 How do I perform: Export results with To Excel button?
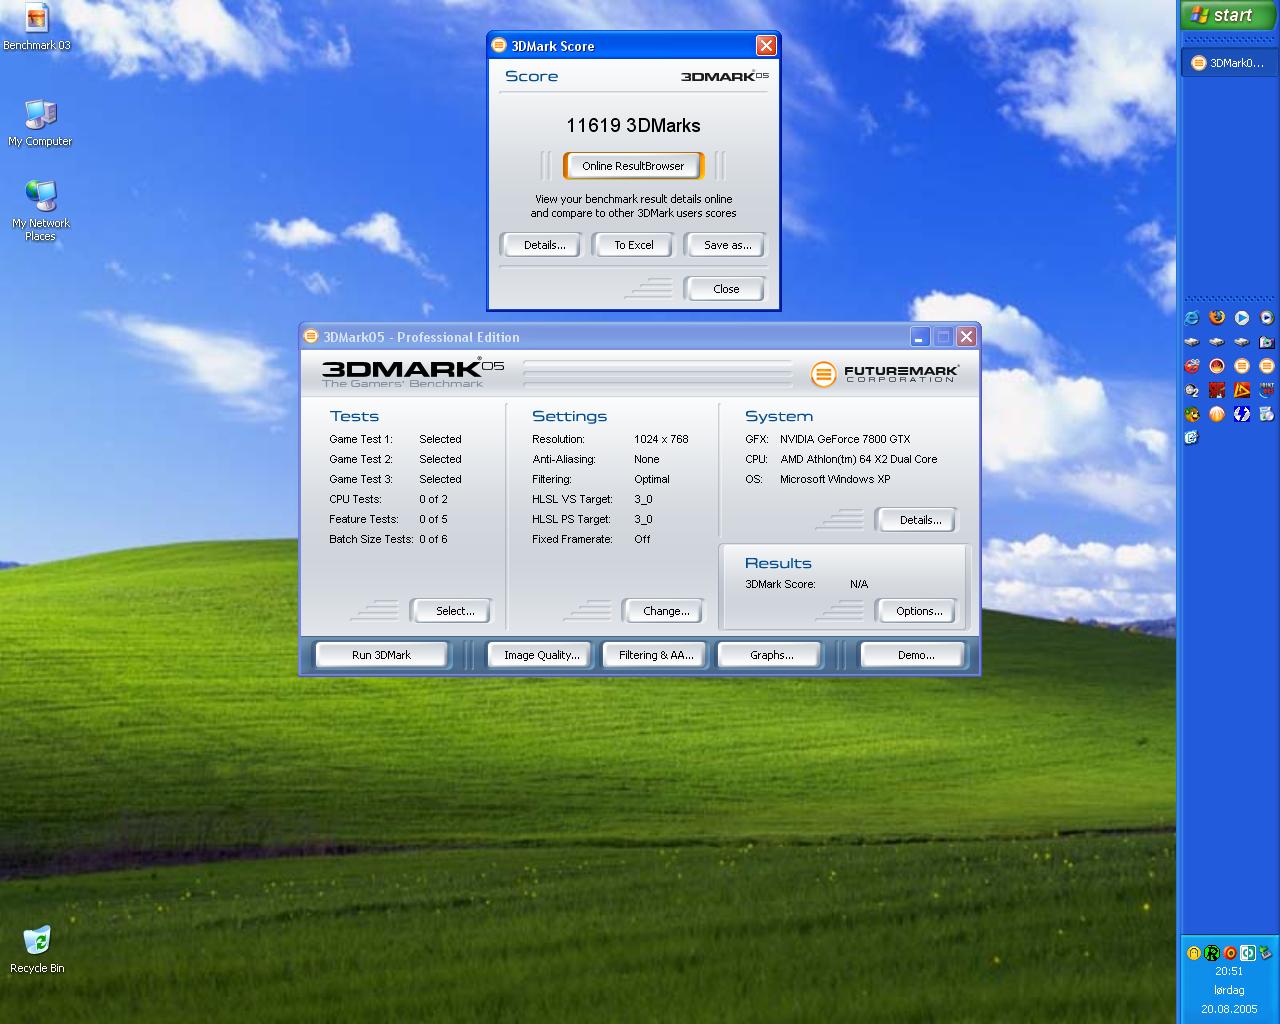(634, 245)
